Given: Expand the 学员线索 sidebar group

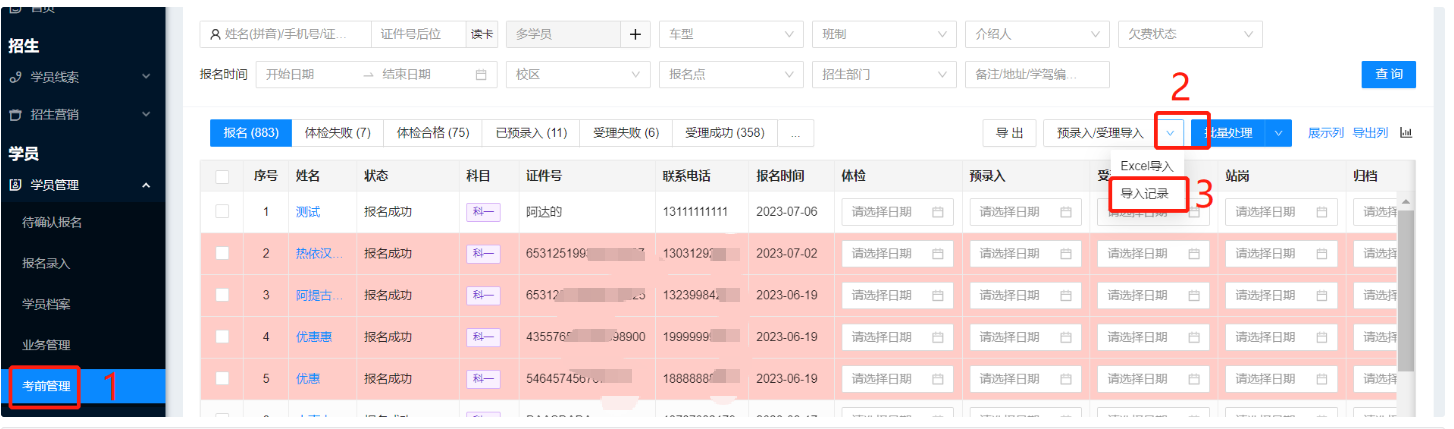Looking at the screenshot, I should pyautogui.click(x=146, y=77).
